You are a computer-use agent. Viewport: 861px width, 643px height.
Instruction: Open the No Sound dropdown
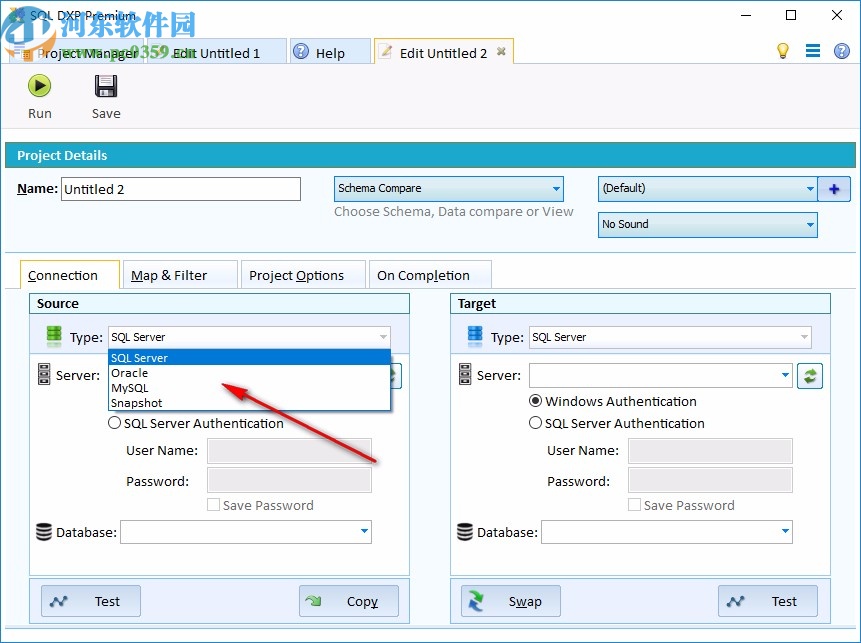coord(812,224)
